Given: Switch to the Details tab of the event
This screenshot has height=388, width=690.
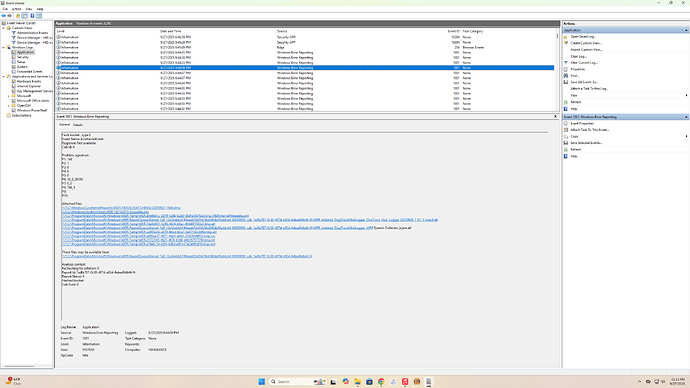Looking at the screenshot, I should 78,125.
